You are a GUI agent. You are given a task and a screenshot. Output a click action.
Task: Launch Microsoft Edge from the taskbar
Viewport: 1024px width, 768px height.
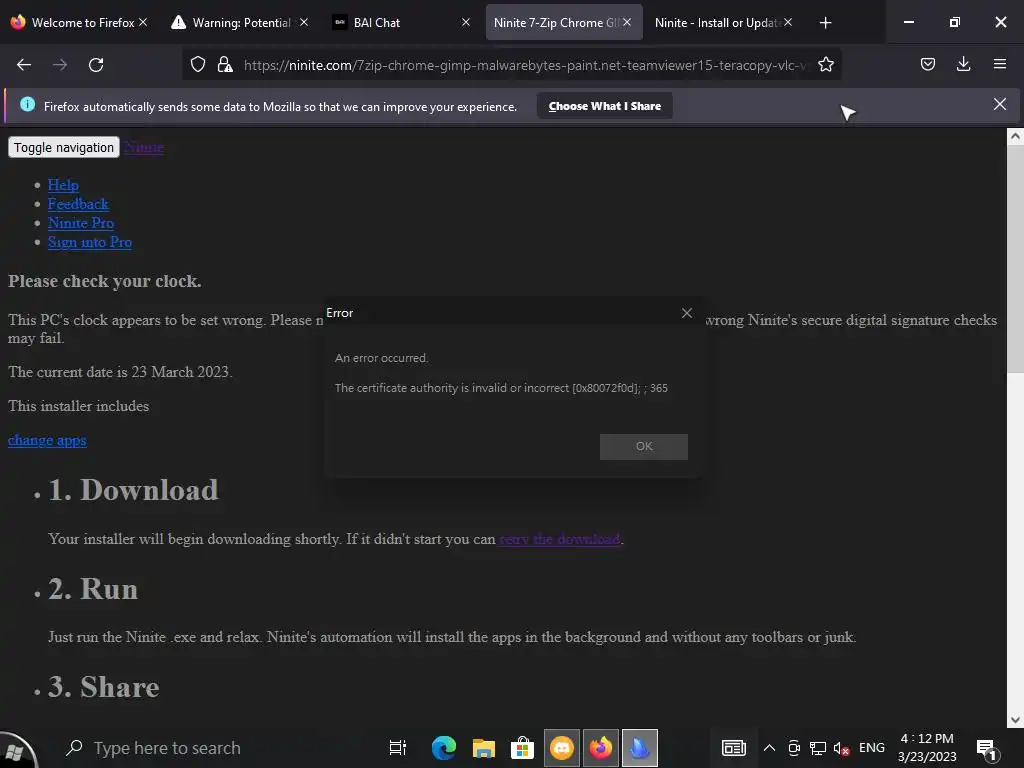point(444,748)
